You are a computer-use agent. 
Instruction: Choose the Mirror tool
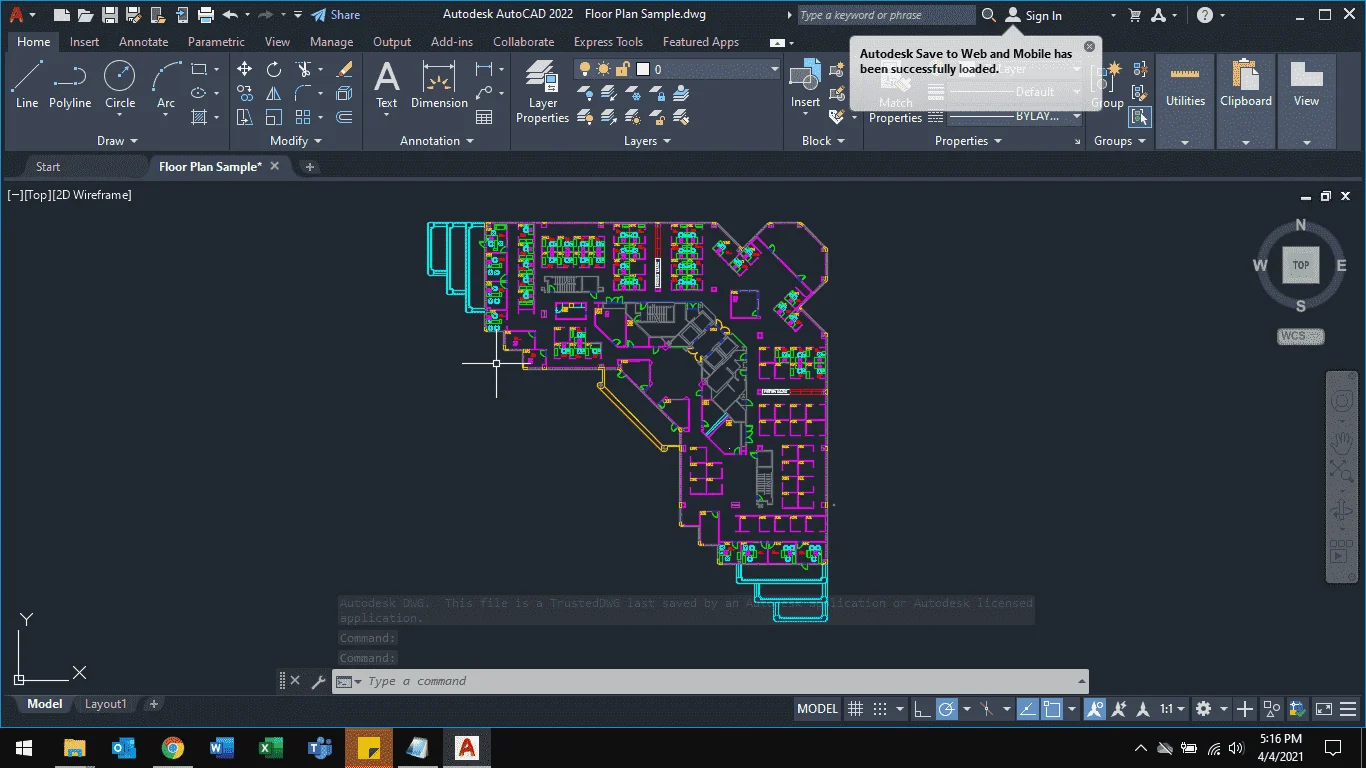coord(274,93)
